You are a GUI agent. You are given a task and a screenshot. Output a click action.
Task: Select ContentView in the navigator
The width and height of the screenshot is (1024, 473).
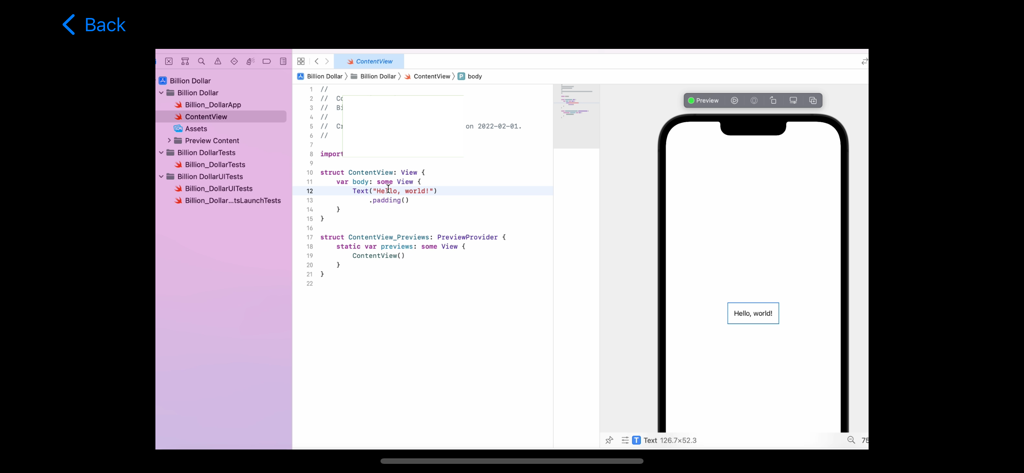click(221, 117)
